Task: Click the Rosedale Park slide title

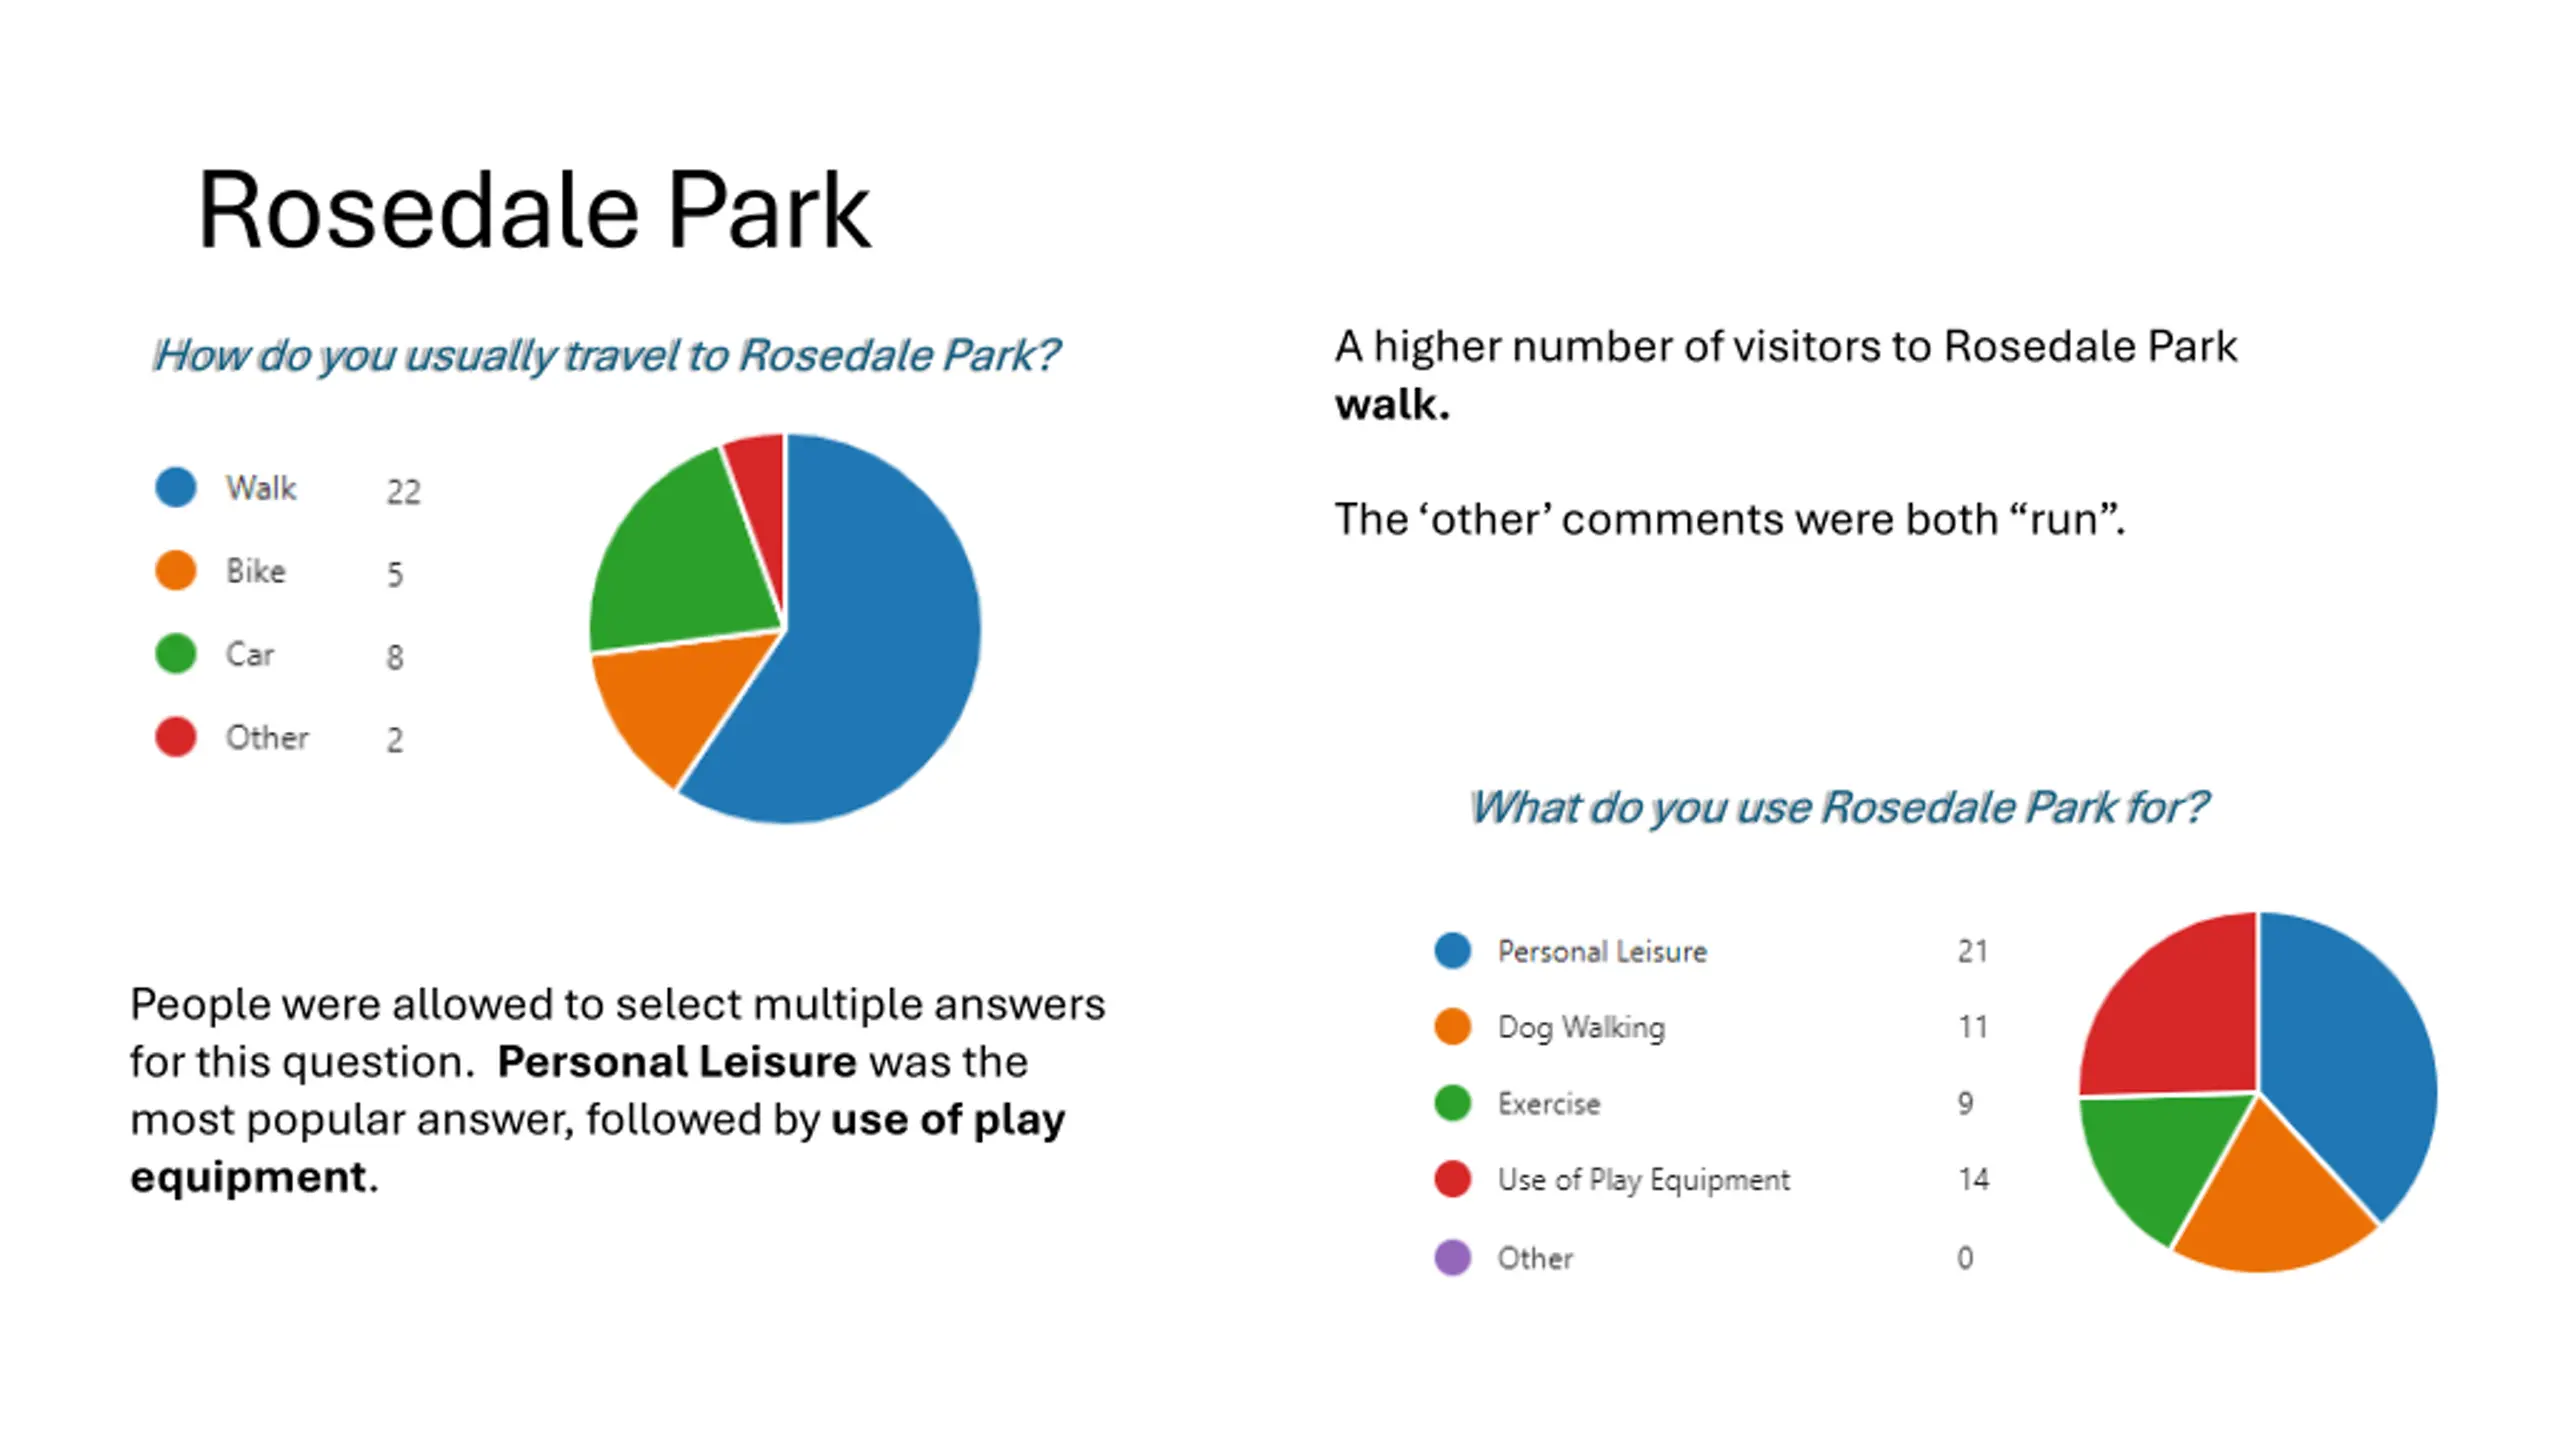Action: pyautogui.click(x=534, y=211)
